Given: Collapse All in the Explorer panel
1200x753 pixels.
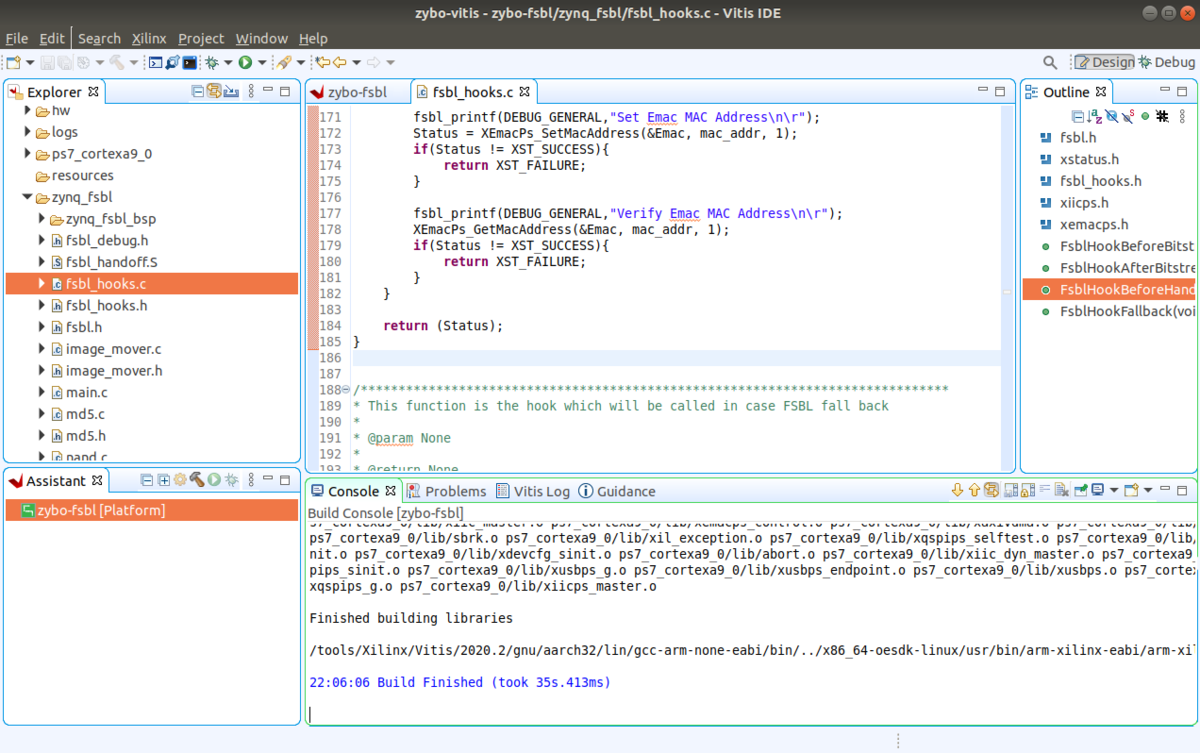Looking at the screenshot, I should coord(198,91).
